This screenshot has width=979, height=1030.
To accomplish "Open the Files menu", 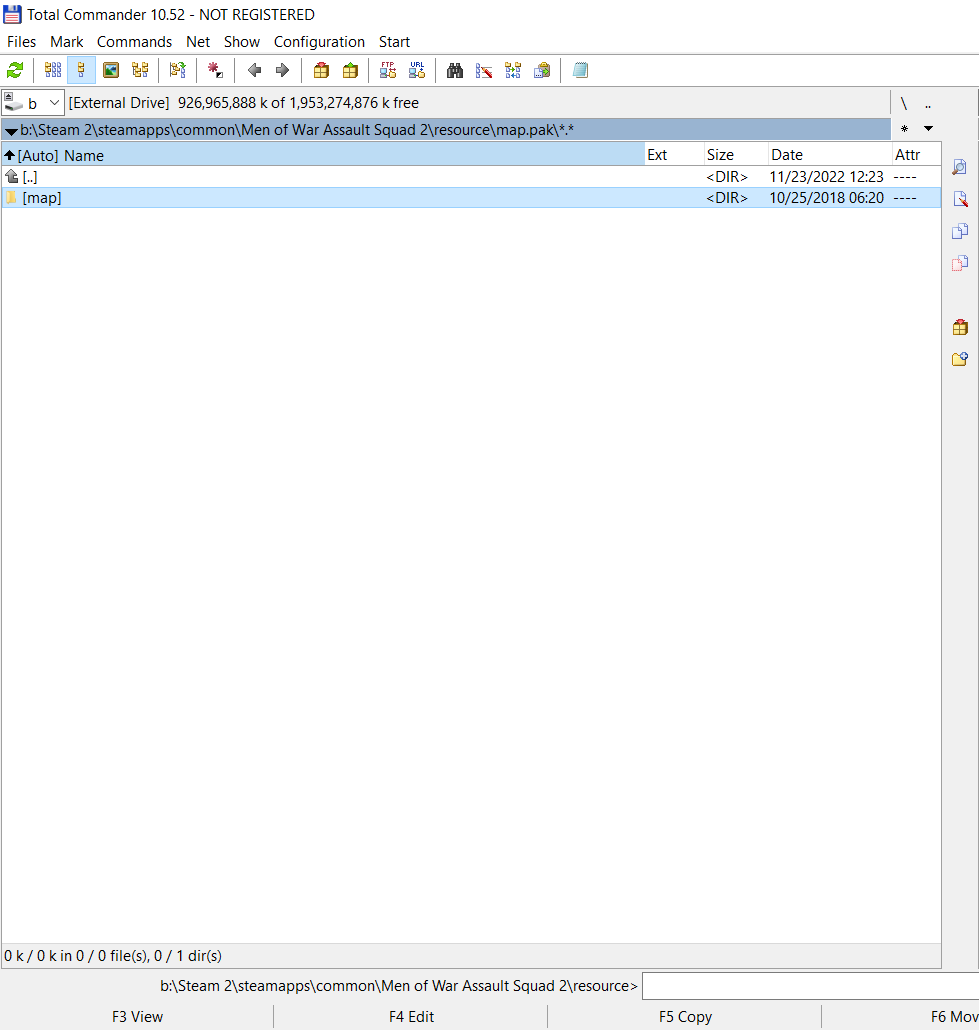I will click(x=21, y=41).
